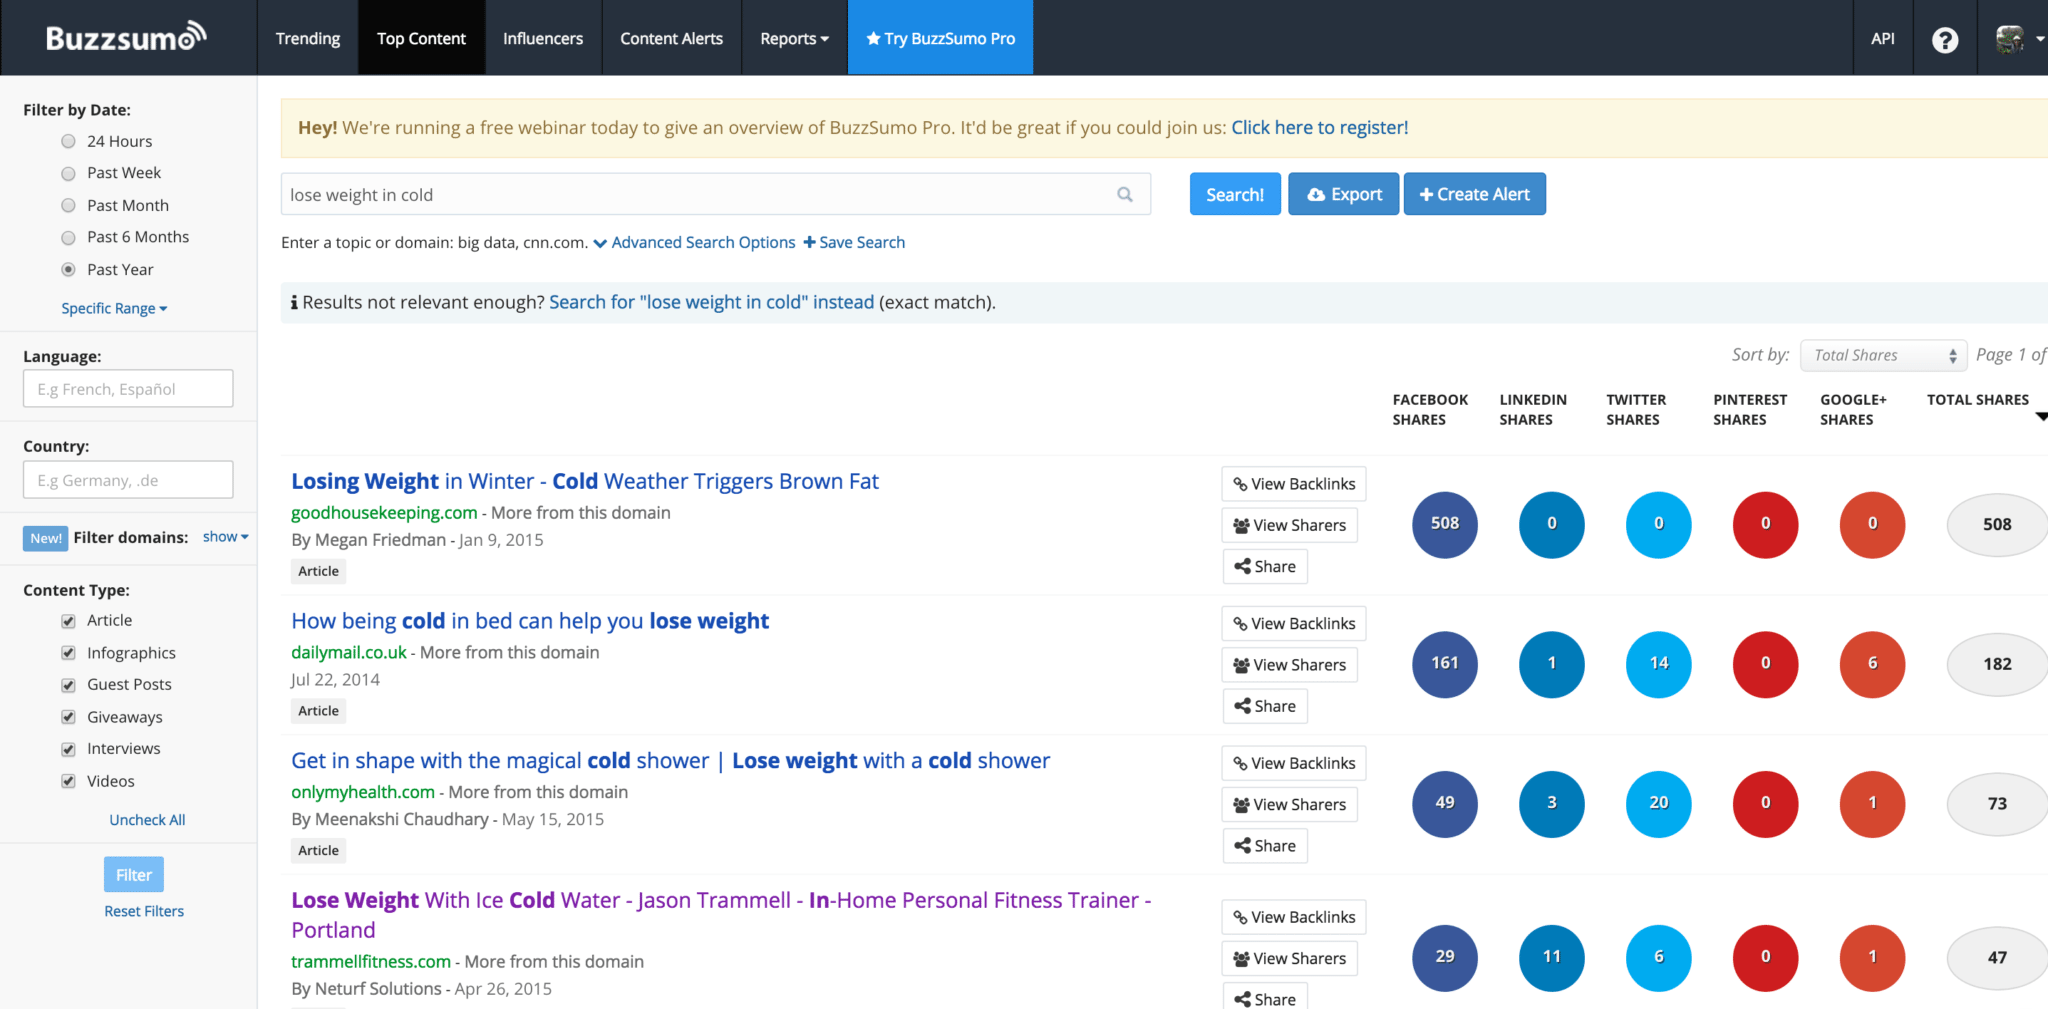
Task: Click the Create Alert button
Action: (1474, 194)
